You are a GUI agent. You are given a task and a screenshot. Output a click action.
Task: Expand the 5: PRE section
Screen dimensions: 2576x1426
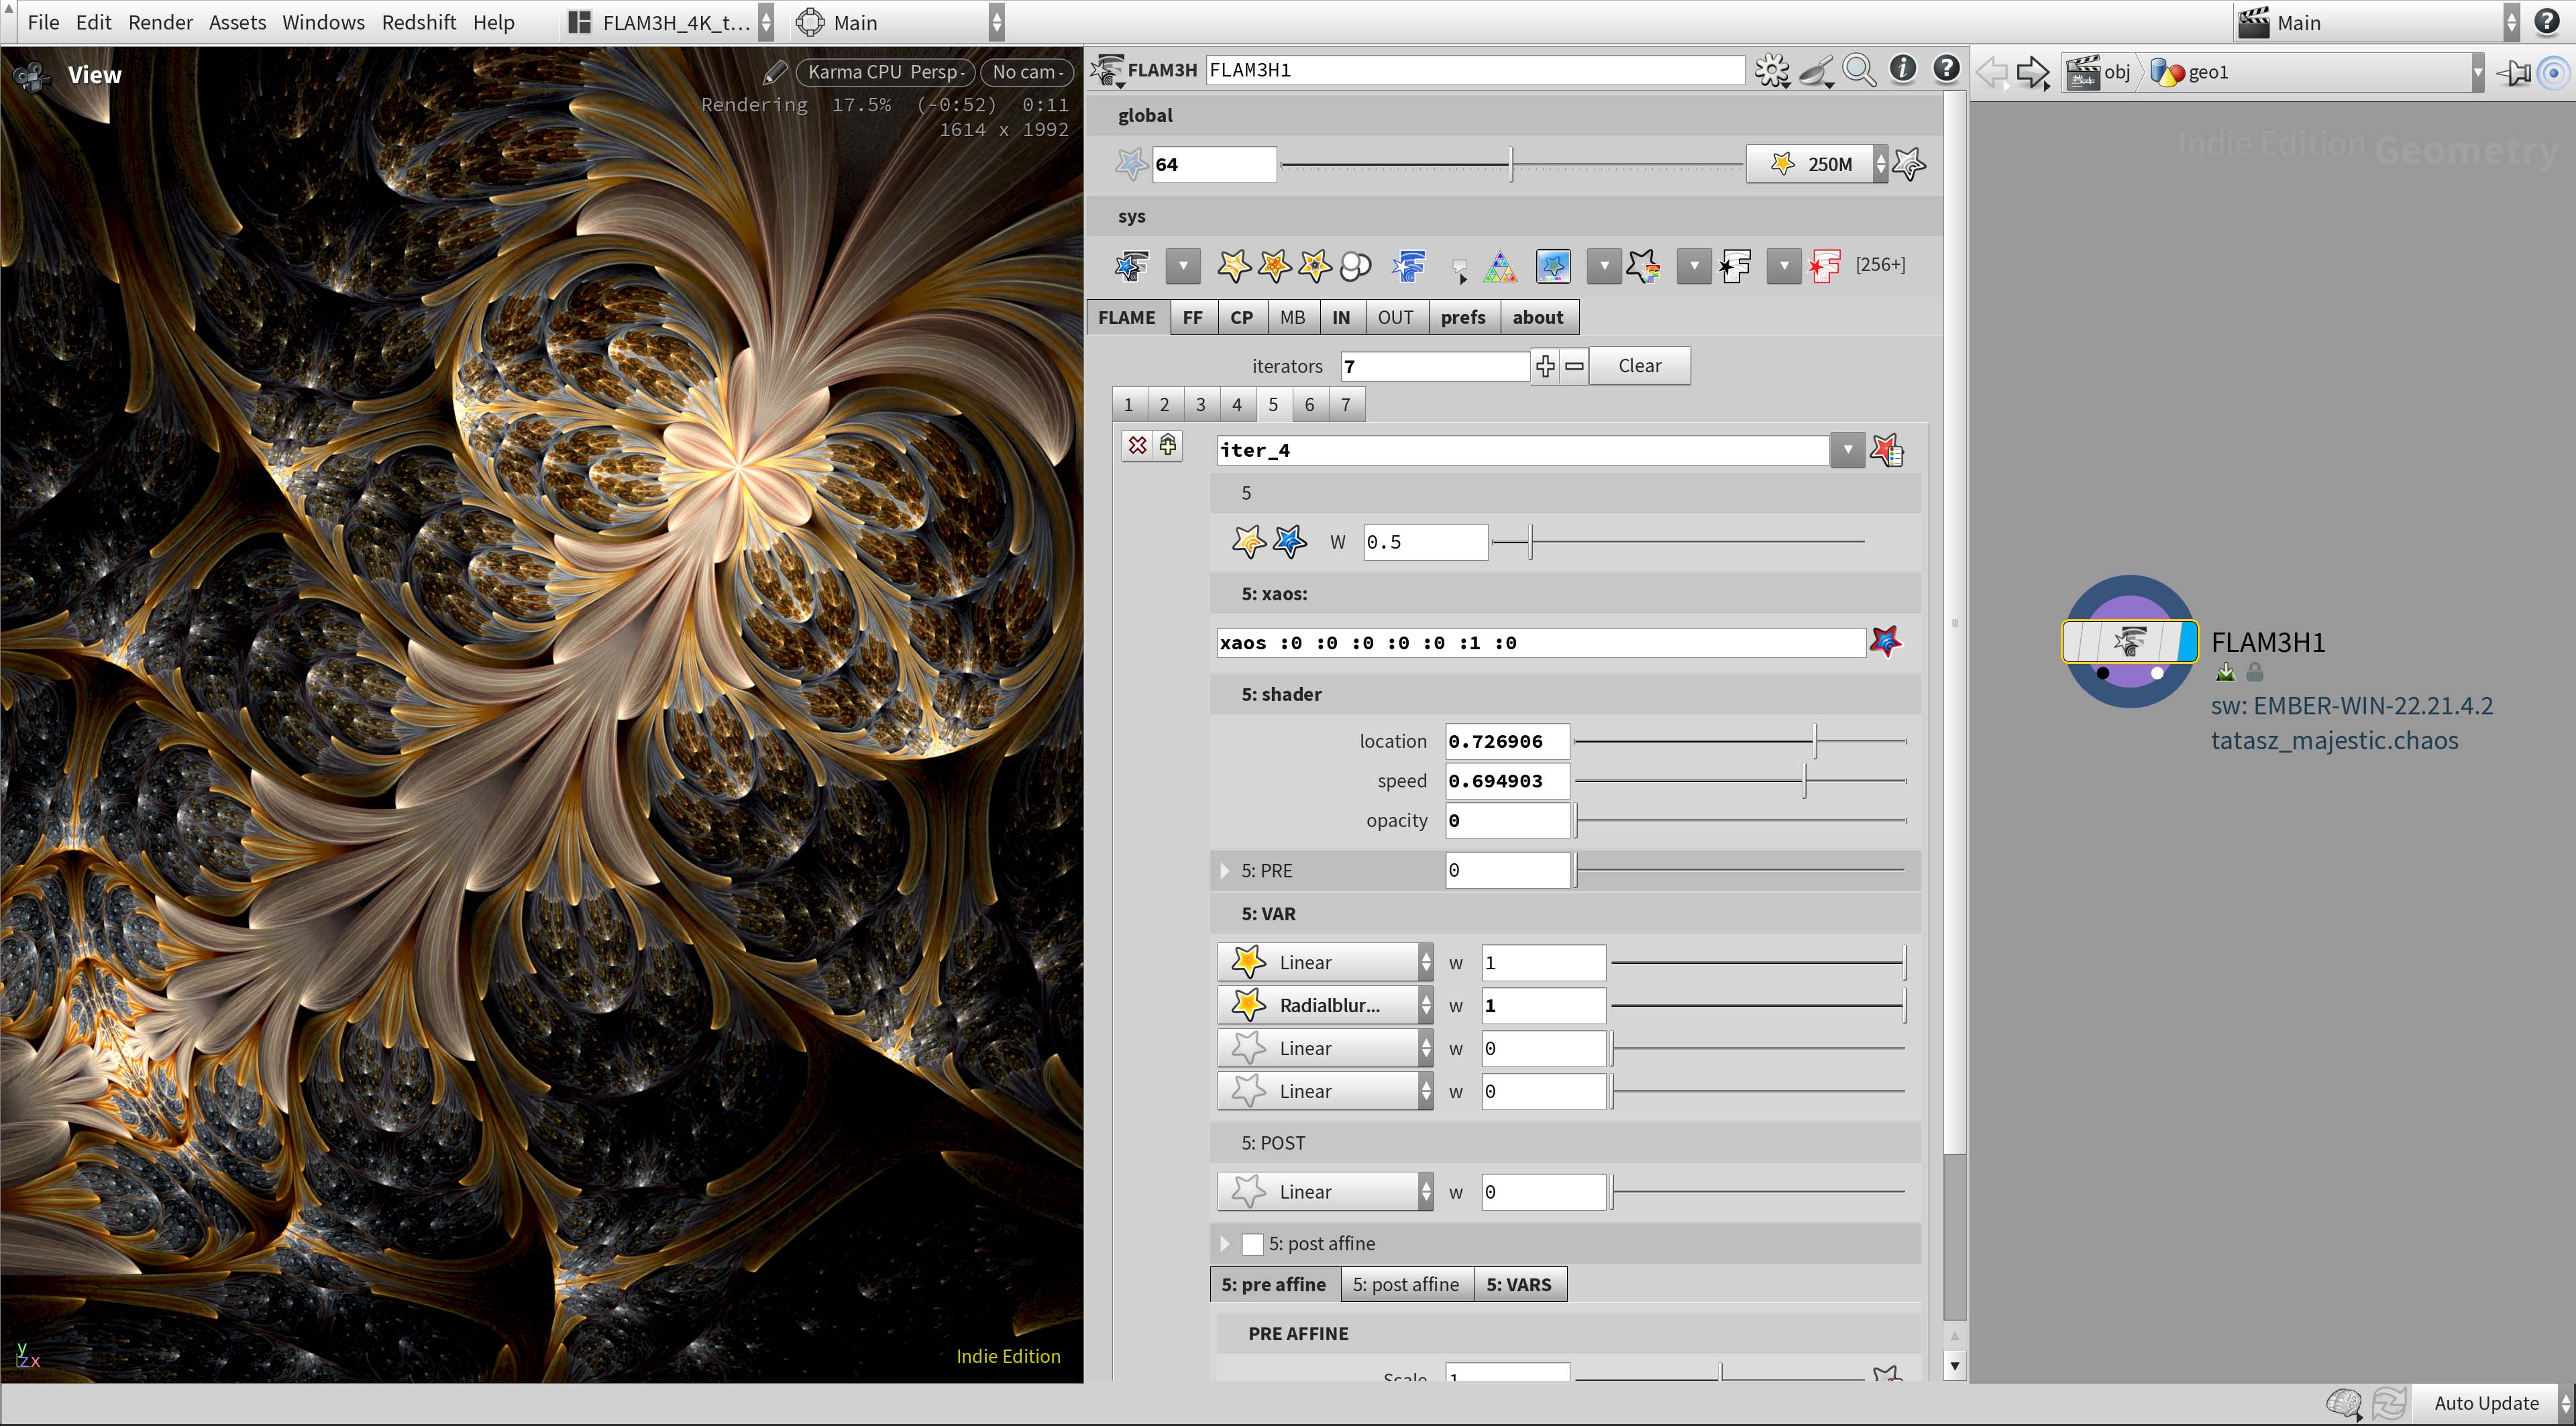click(1224, 871)
